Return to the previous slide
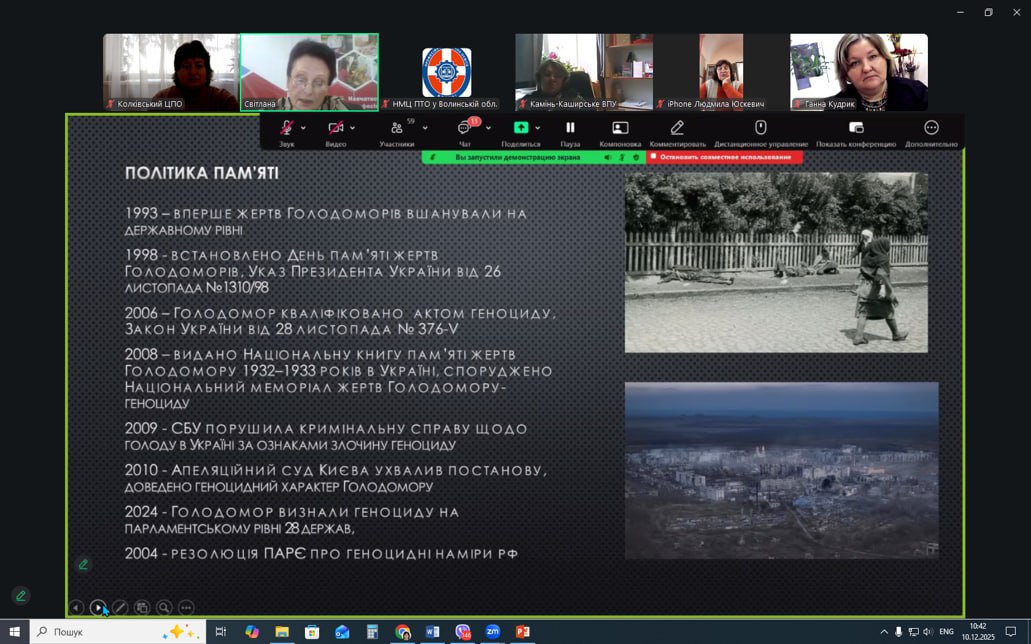The height and width of the screenshot is (644, 1031). pos(76,607)
